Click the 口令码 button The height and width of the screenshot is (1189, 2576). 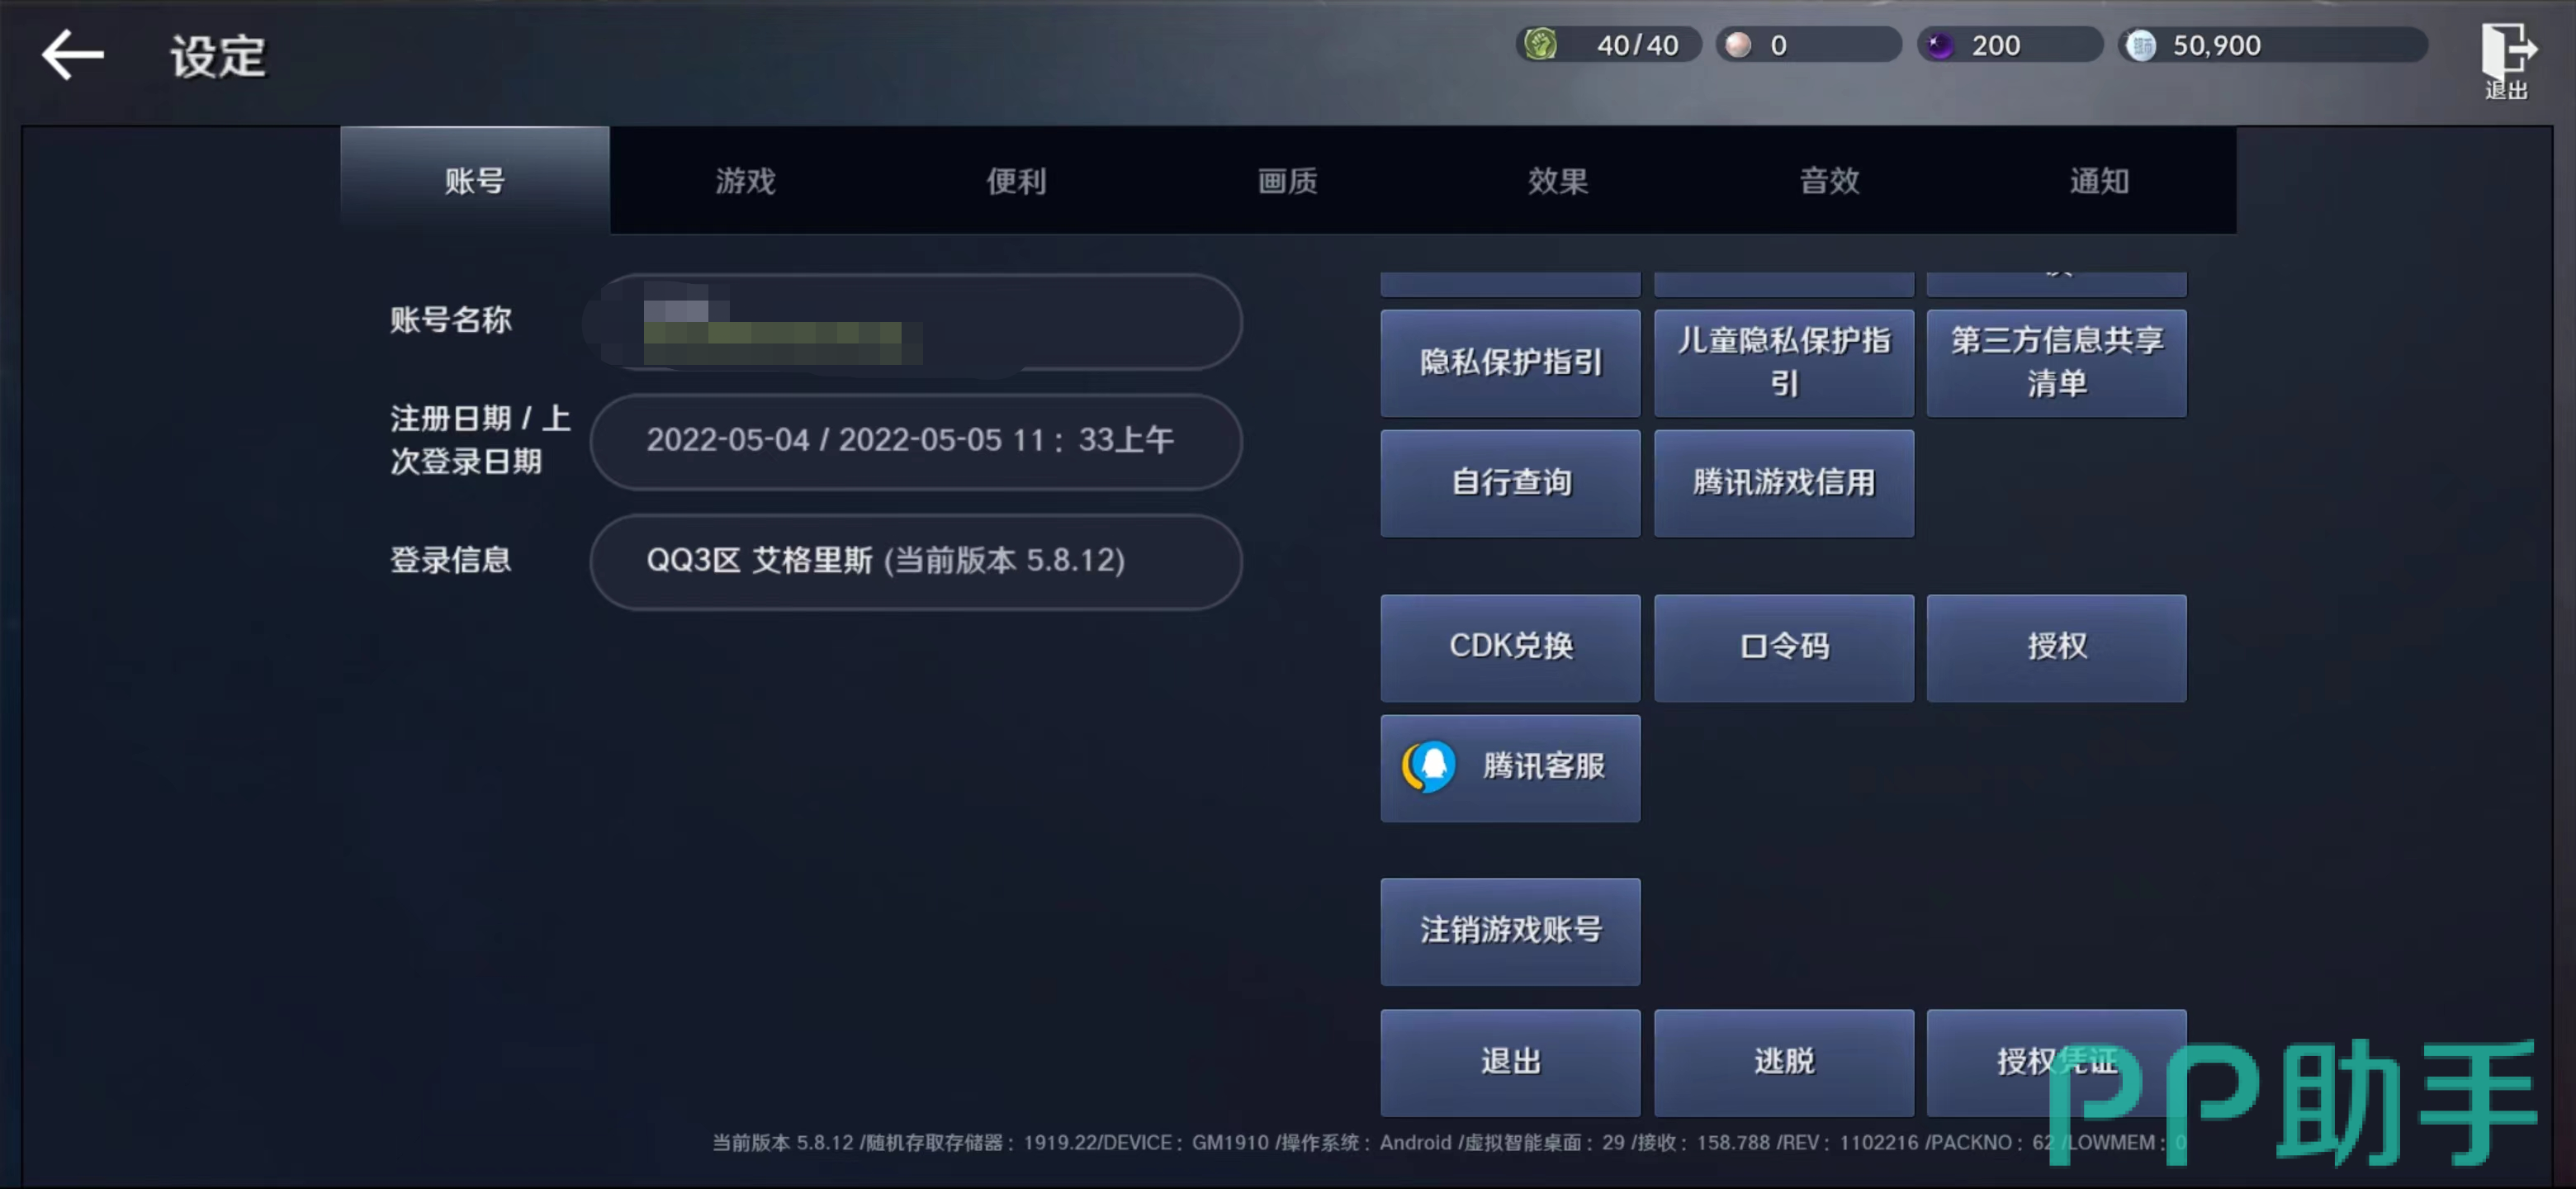click(x=1784, y=647)
